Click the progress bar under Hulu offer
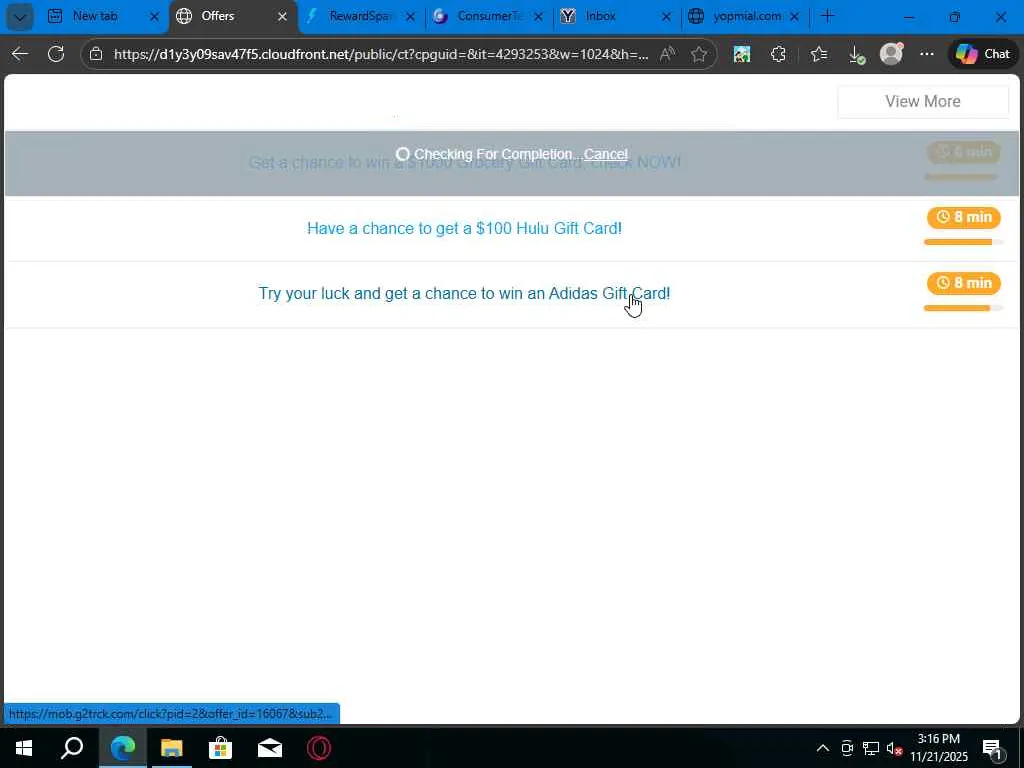1024x768 pixels. coord(963,242)
